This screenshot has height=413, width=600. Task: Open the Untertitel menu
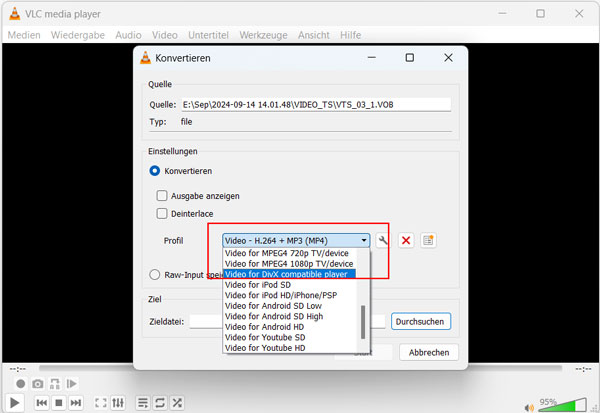point(208,35)
